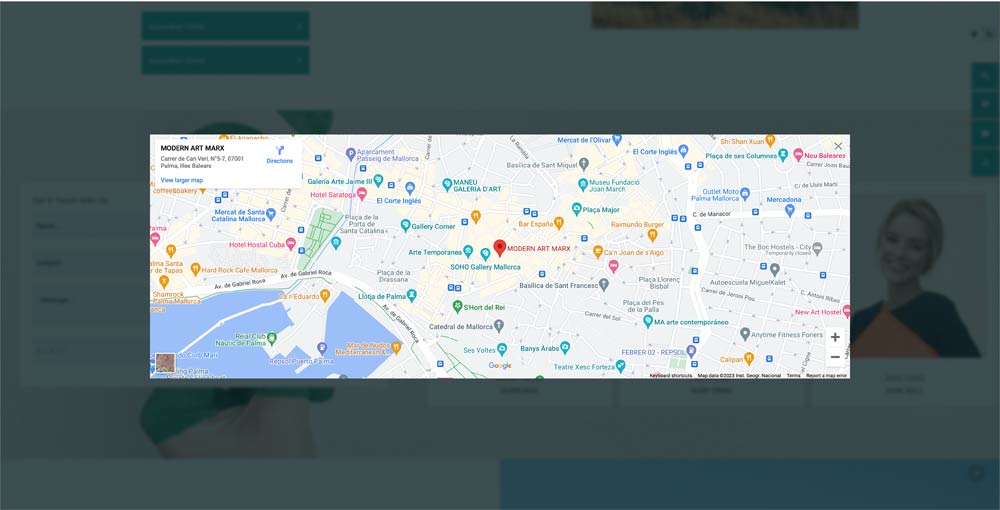This screenshot has height=510, width=1000.
Task: Close the map popup
Action: tap(838, 146)
